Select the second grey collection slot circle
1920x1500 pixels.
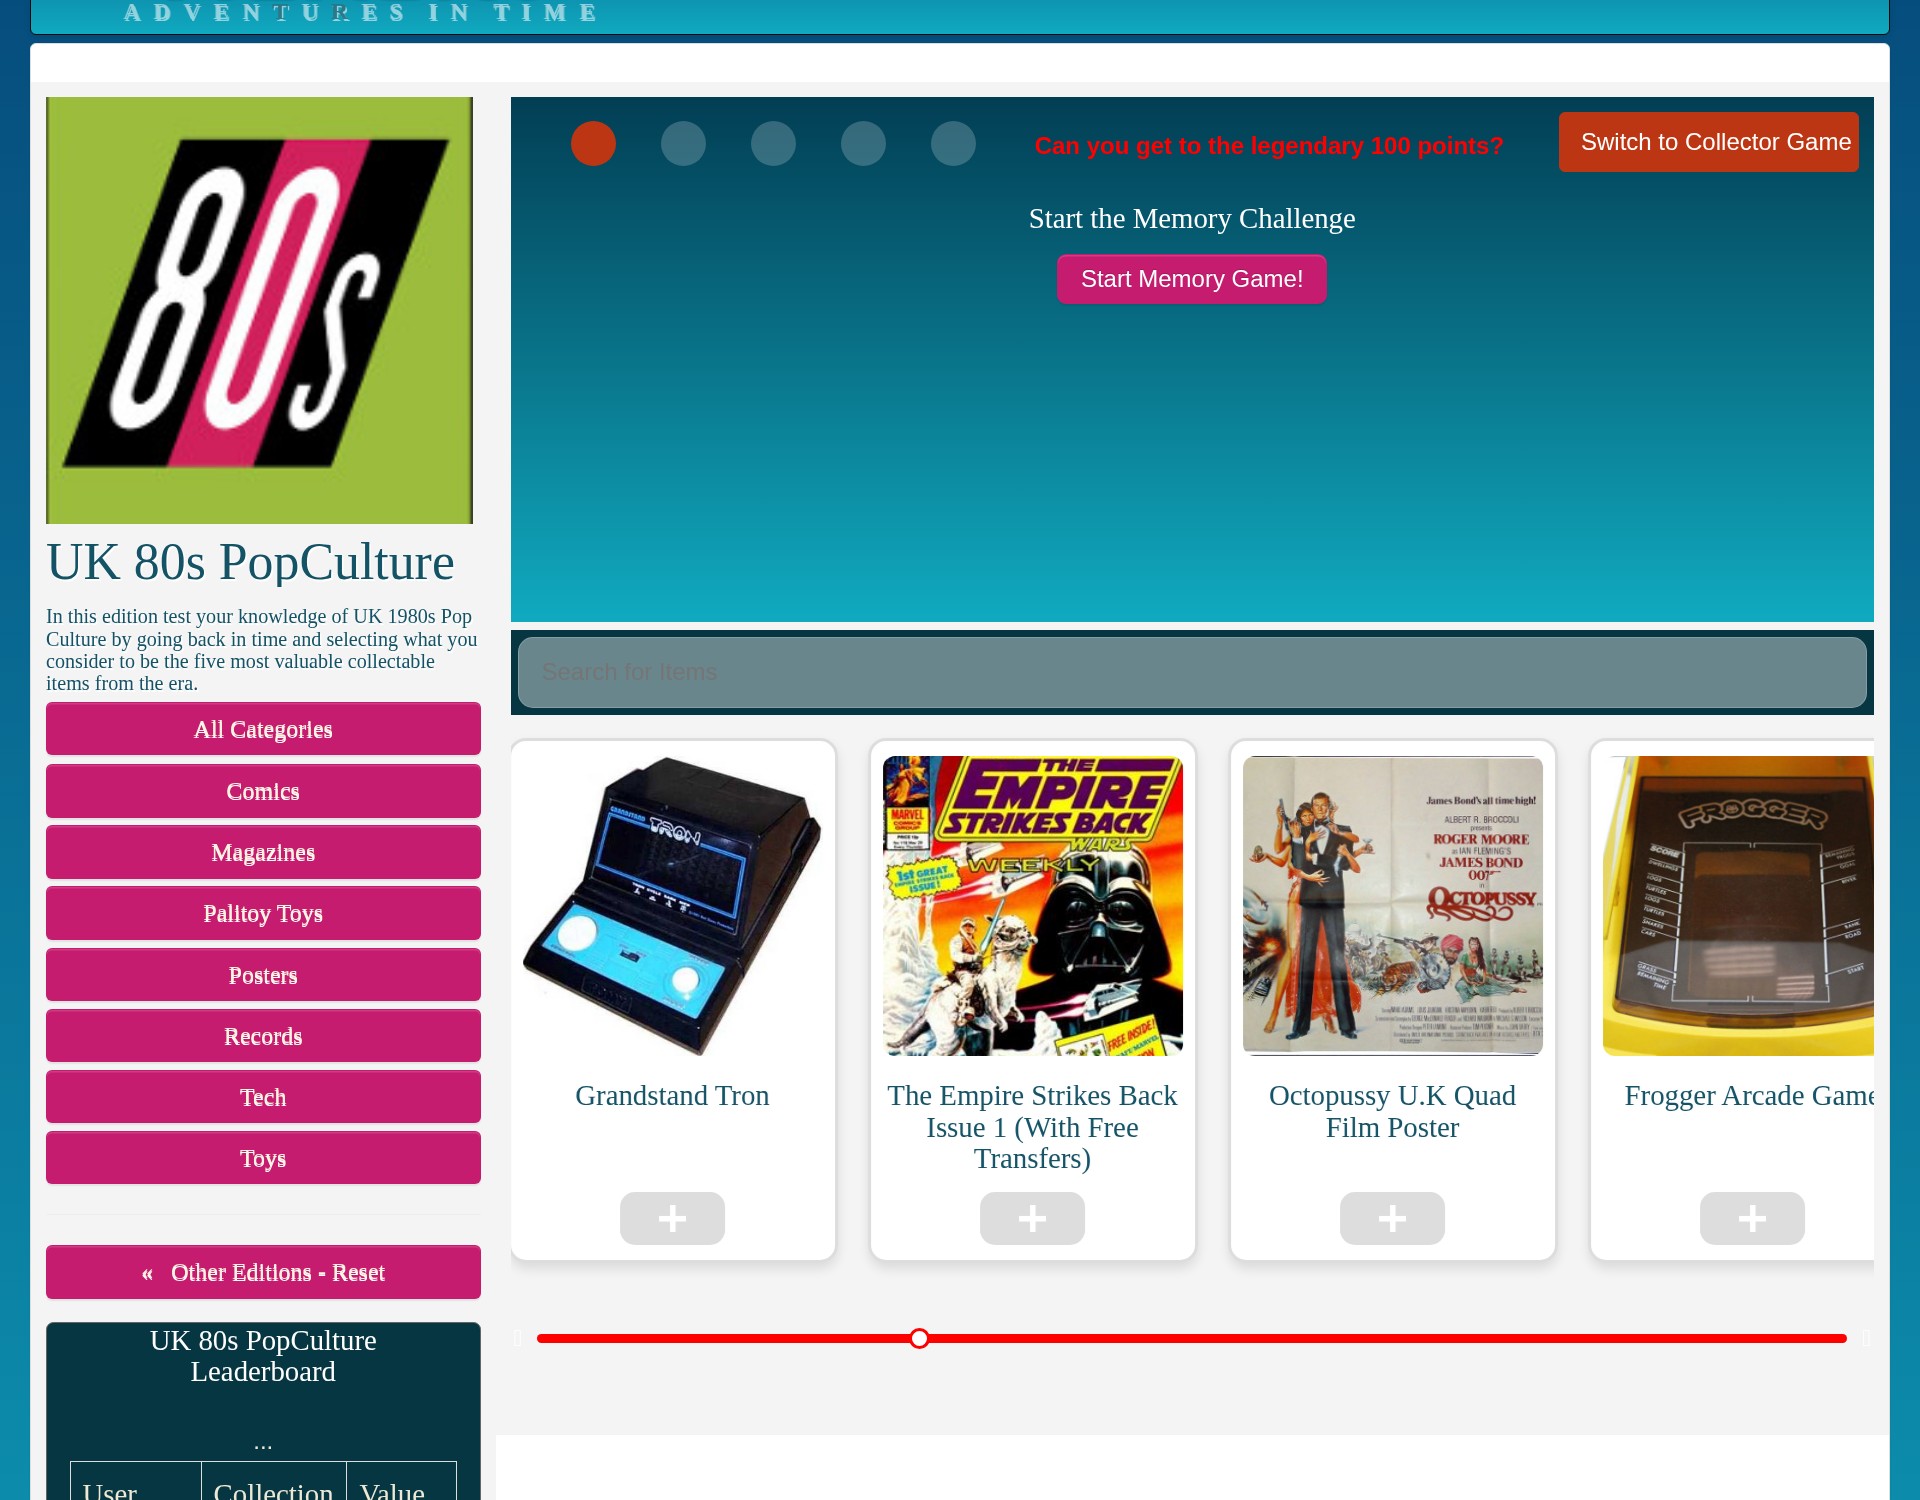tap(683, 143)
